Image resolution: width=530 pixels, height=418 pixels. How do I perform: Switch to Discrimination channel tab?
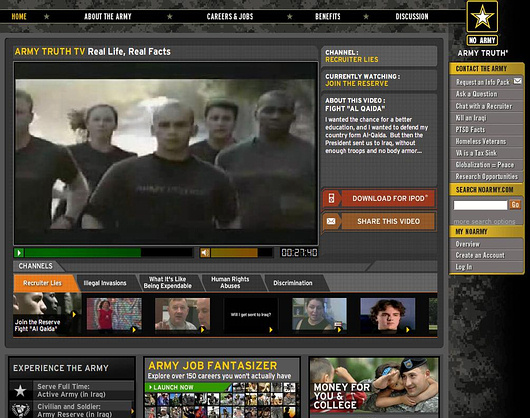293,283
